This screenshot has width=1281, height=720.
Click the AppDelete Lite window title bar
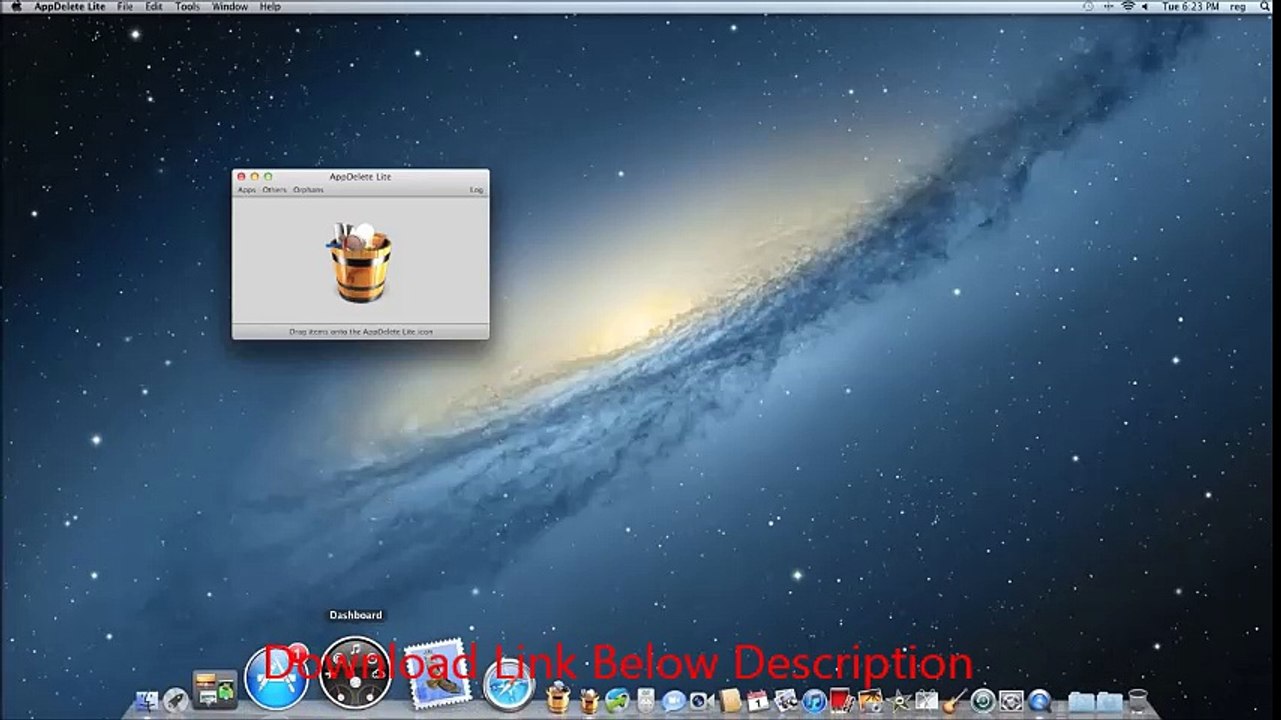click(361, 176)
